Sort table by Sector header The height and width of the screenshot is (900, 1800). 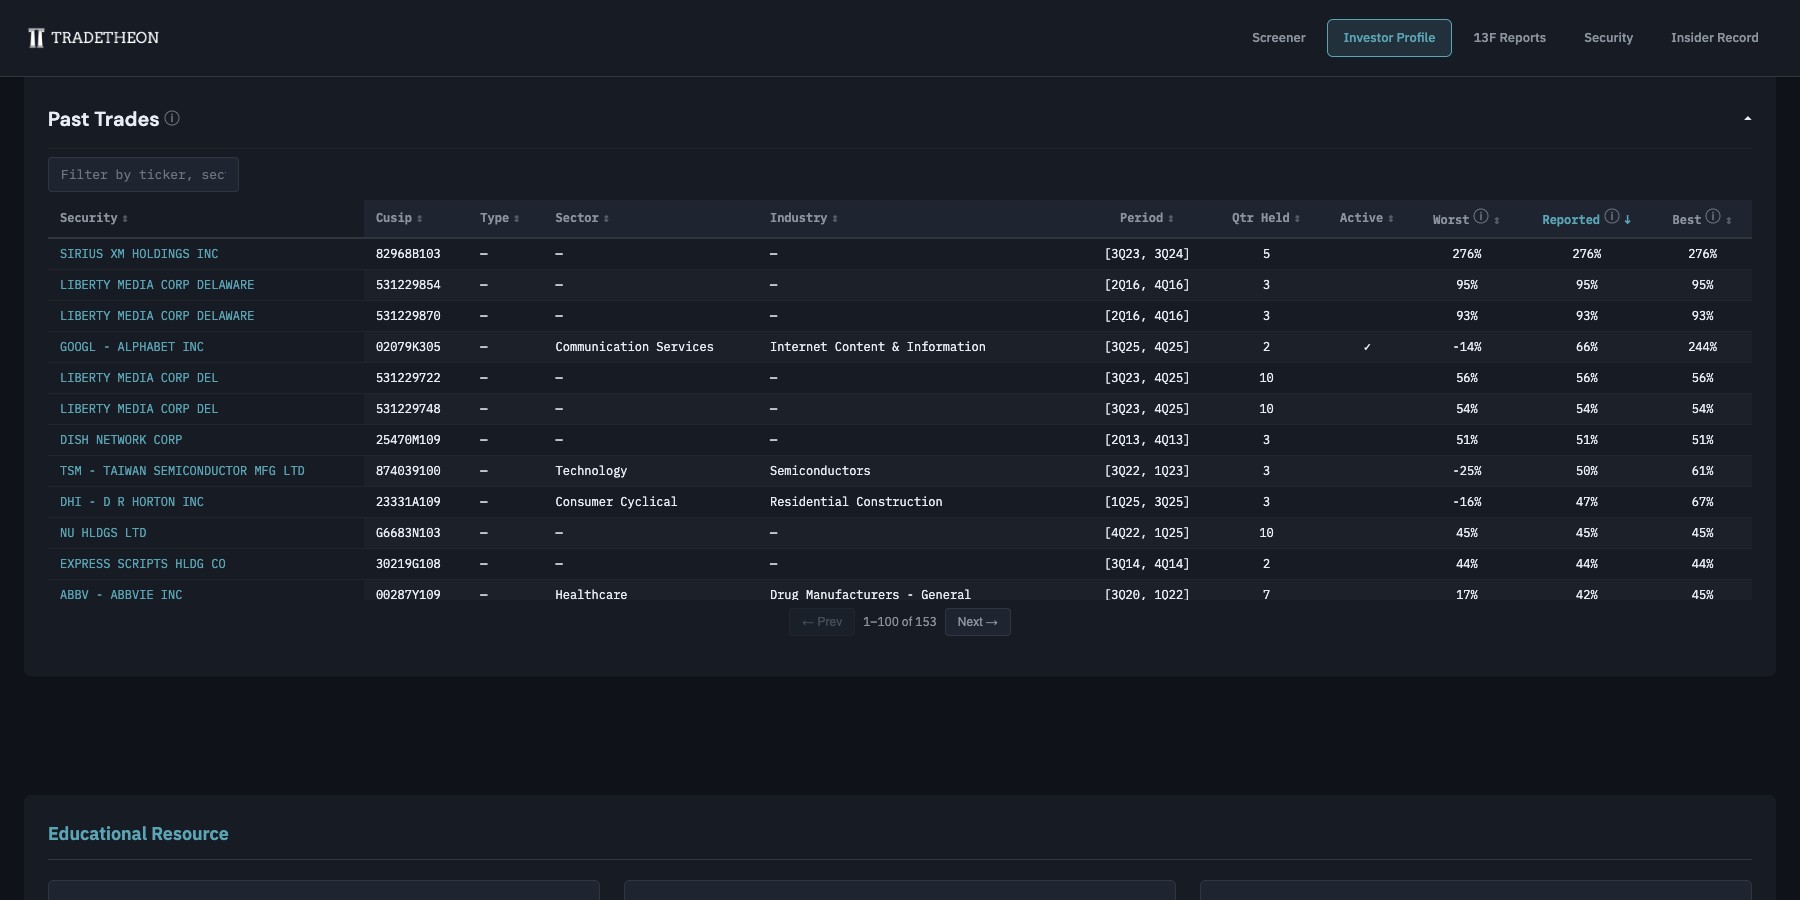point(581,218)
